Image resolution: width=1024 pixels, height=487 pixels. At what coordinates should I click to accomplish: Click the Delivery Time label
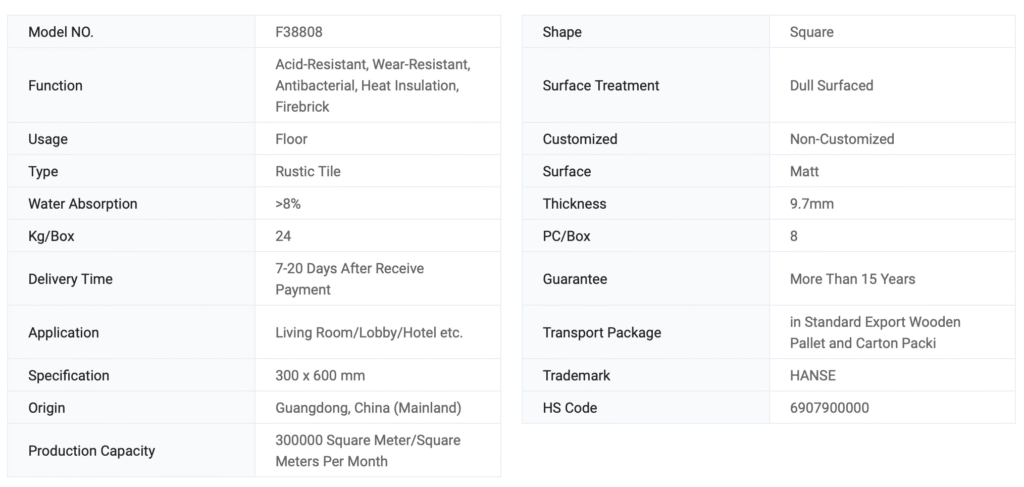point(70,279)
